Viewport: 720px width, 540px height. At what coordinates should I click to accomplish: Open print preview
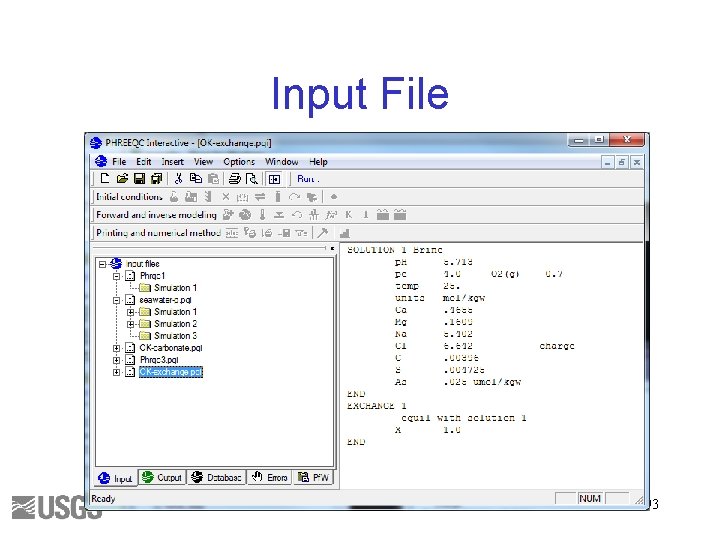pyautogui.click(x=252, y=179)
